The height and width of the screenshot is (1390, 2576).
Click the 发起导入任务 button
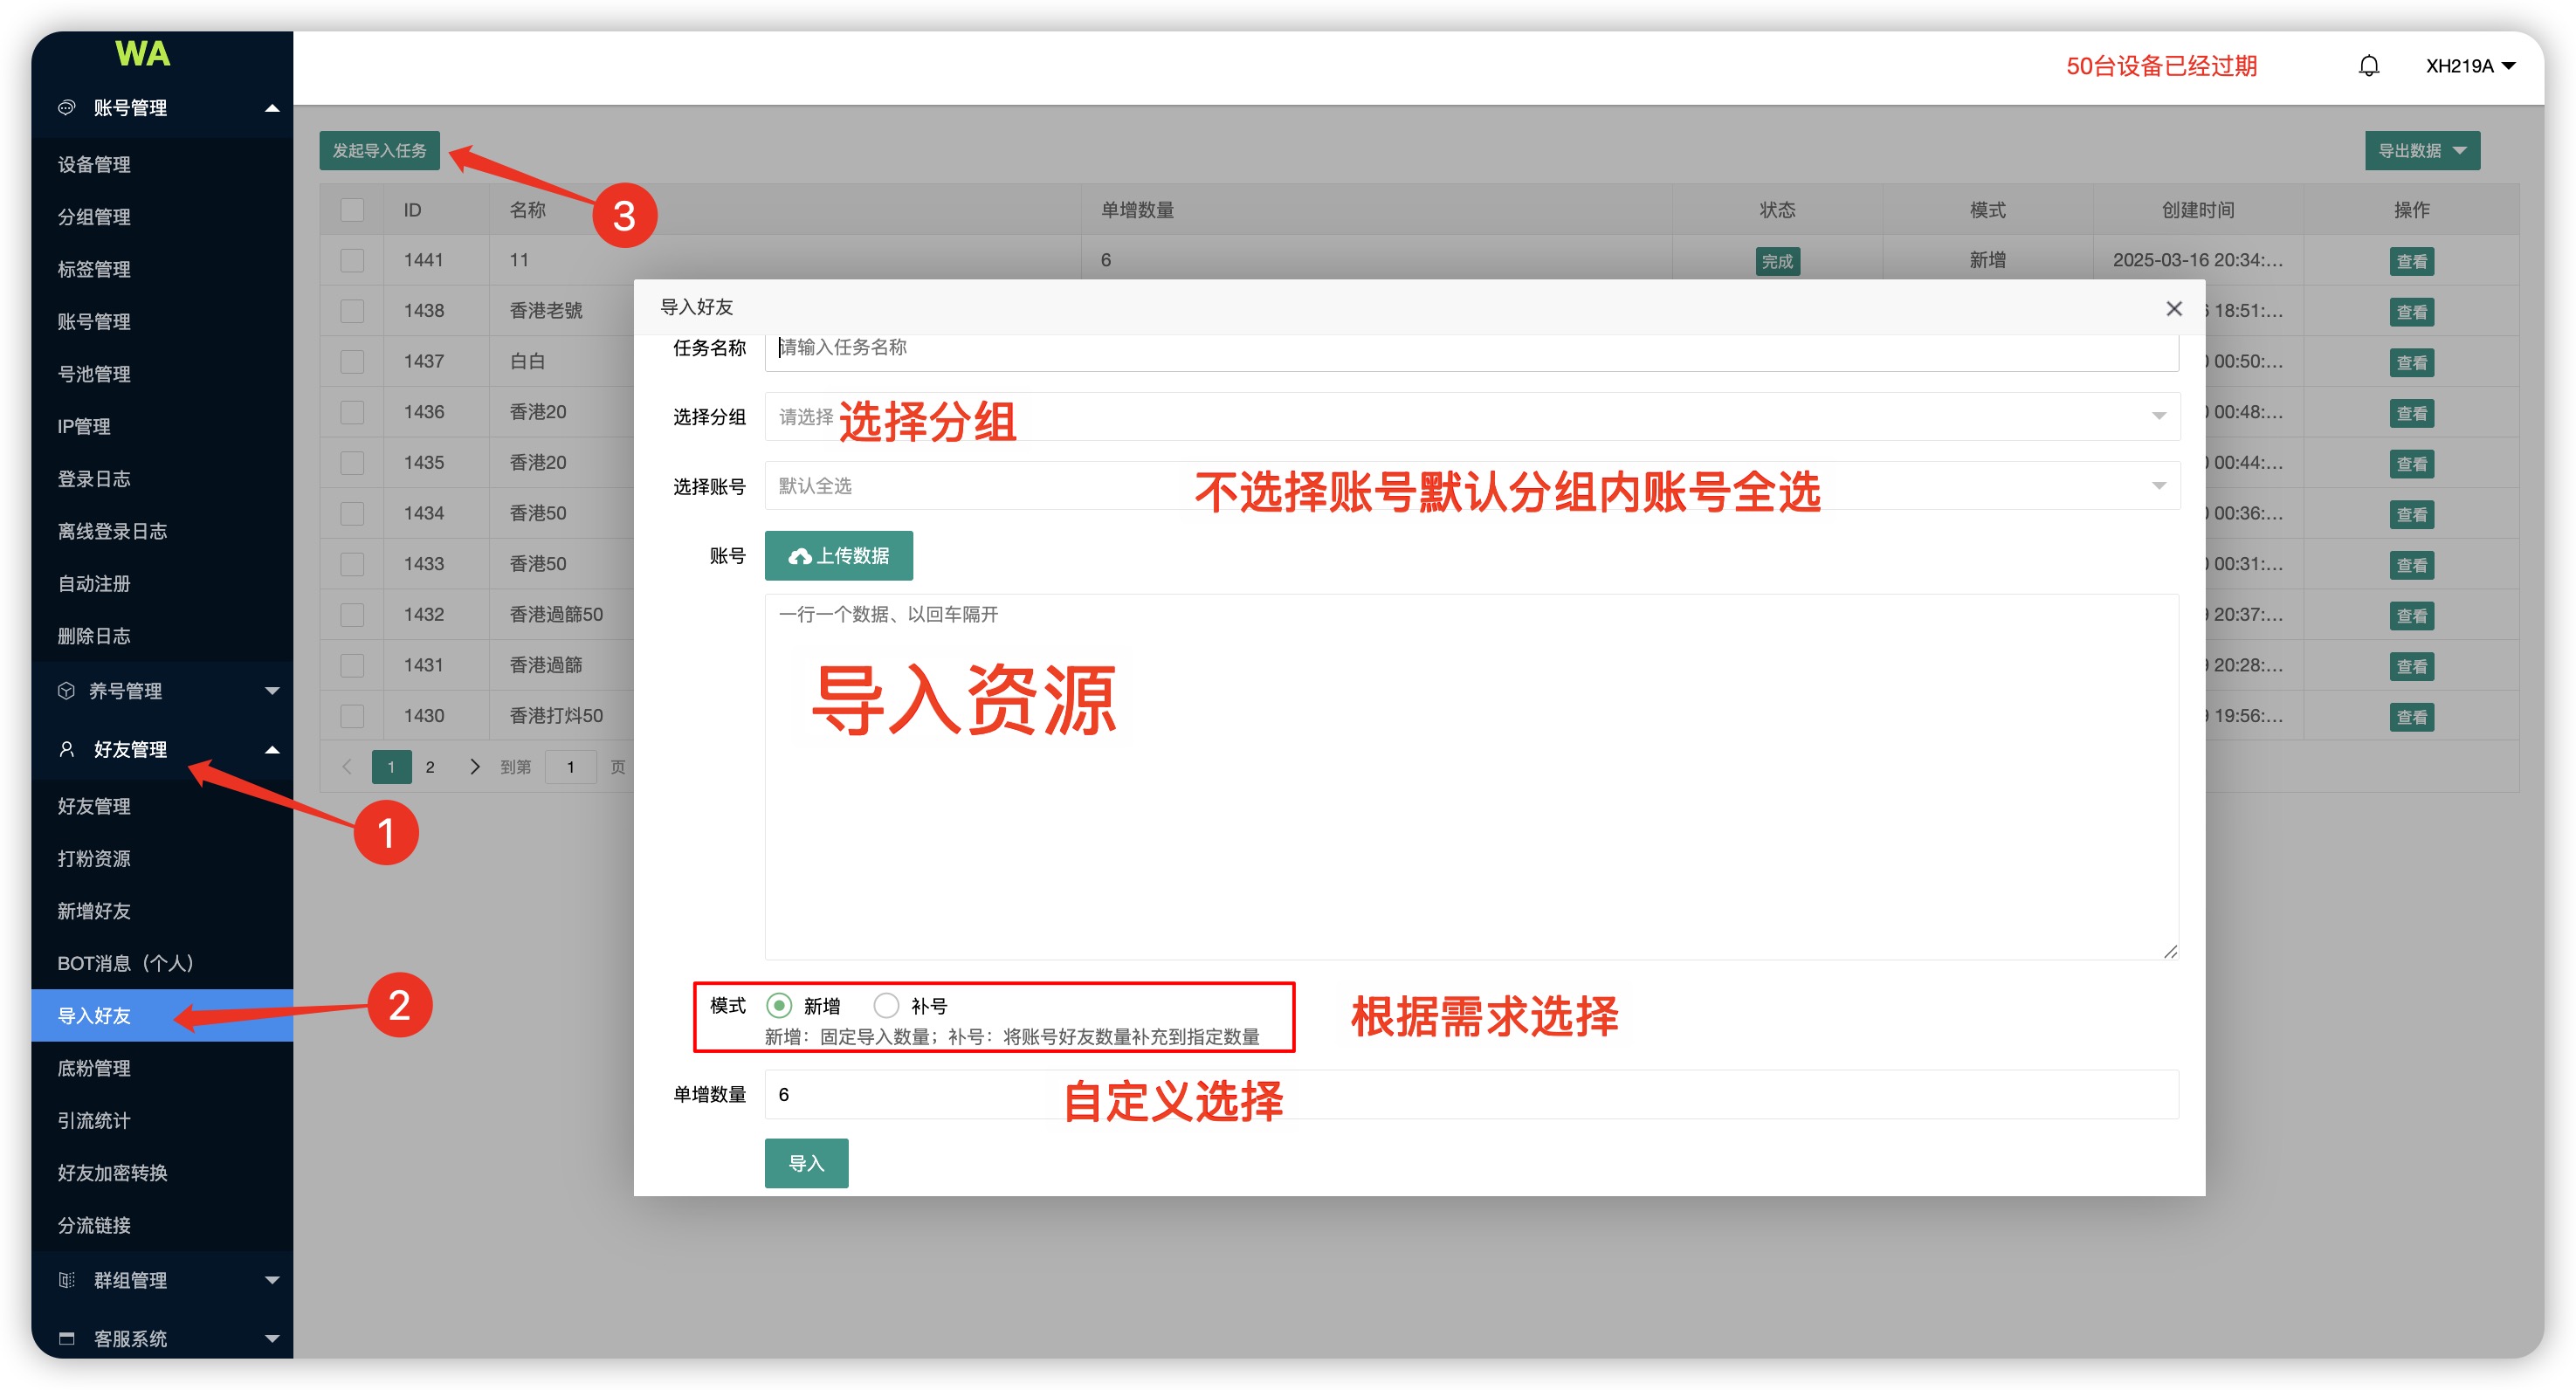click(x=379, y=150)
